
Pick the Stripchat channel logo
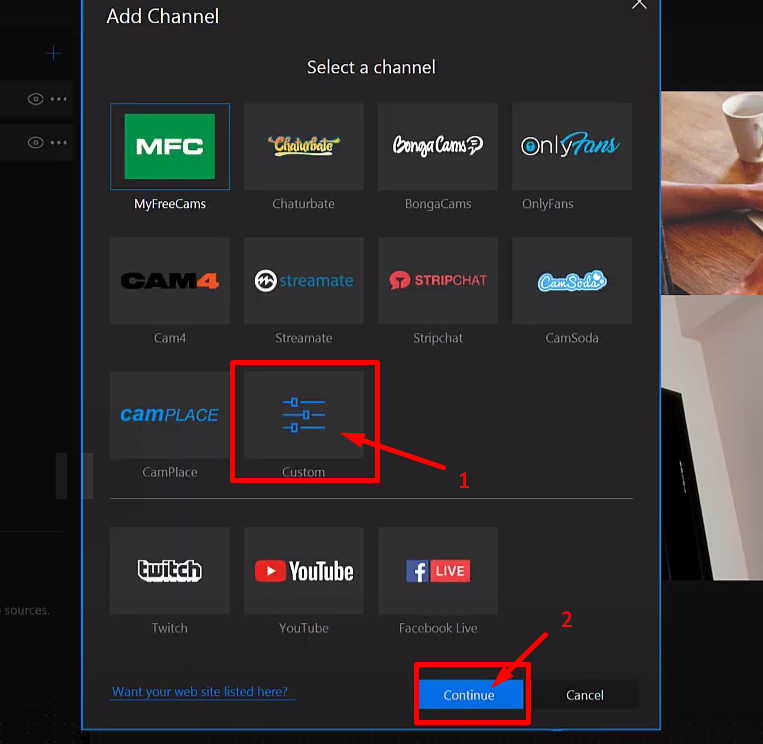[x=438, y=281]
